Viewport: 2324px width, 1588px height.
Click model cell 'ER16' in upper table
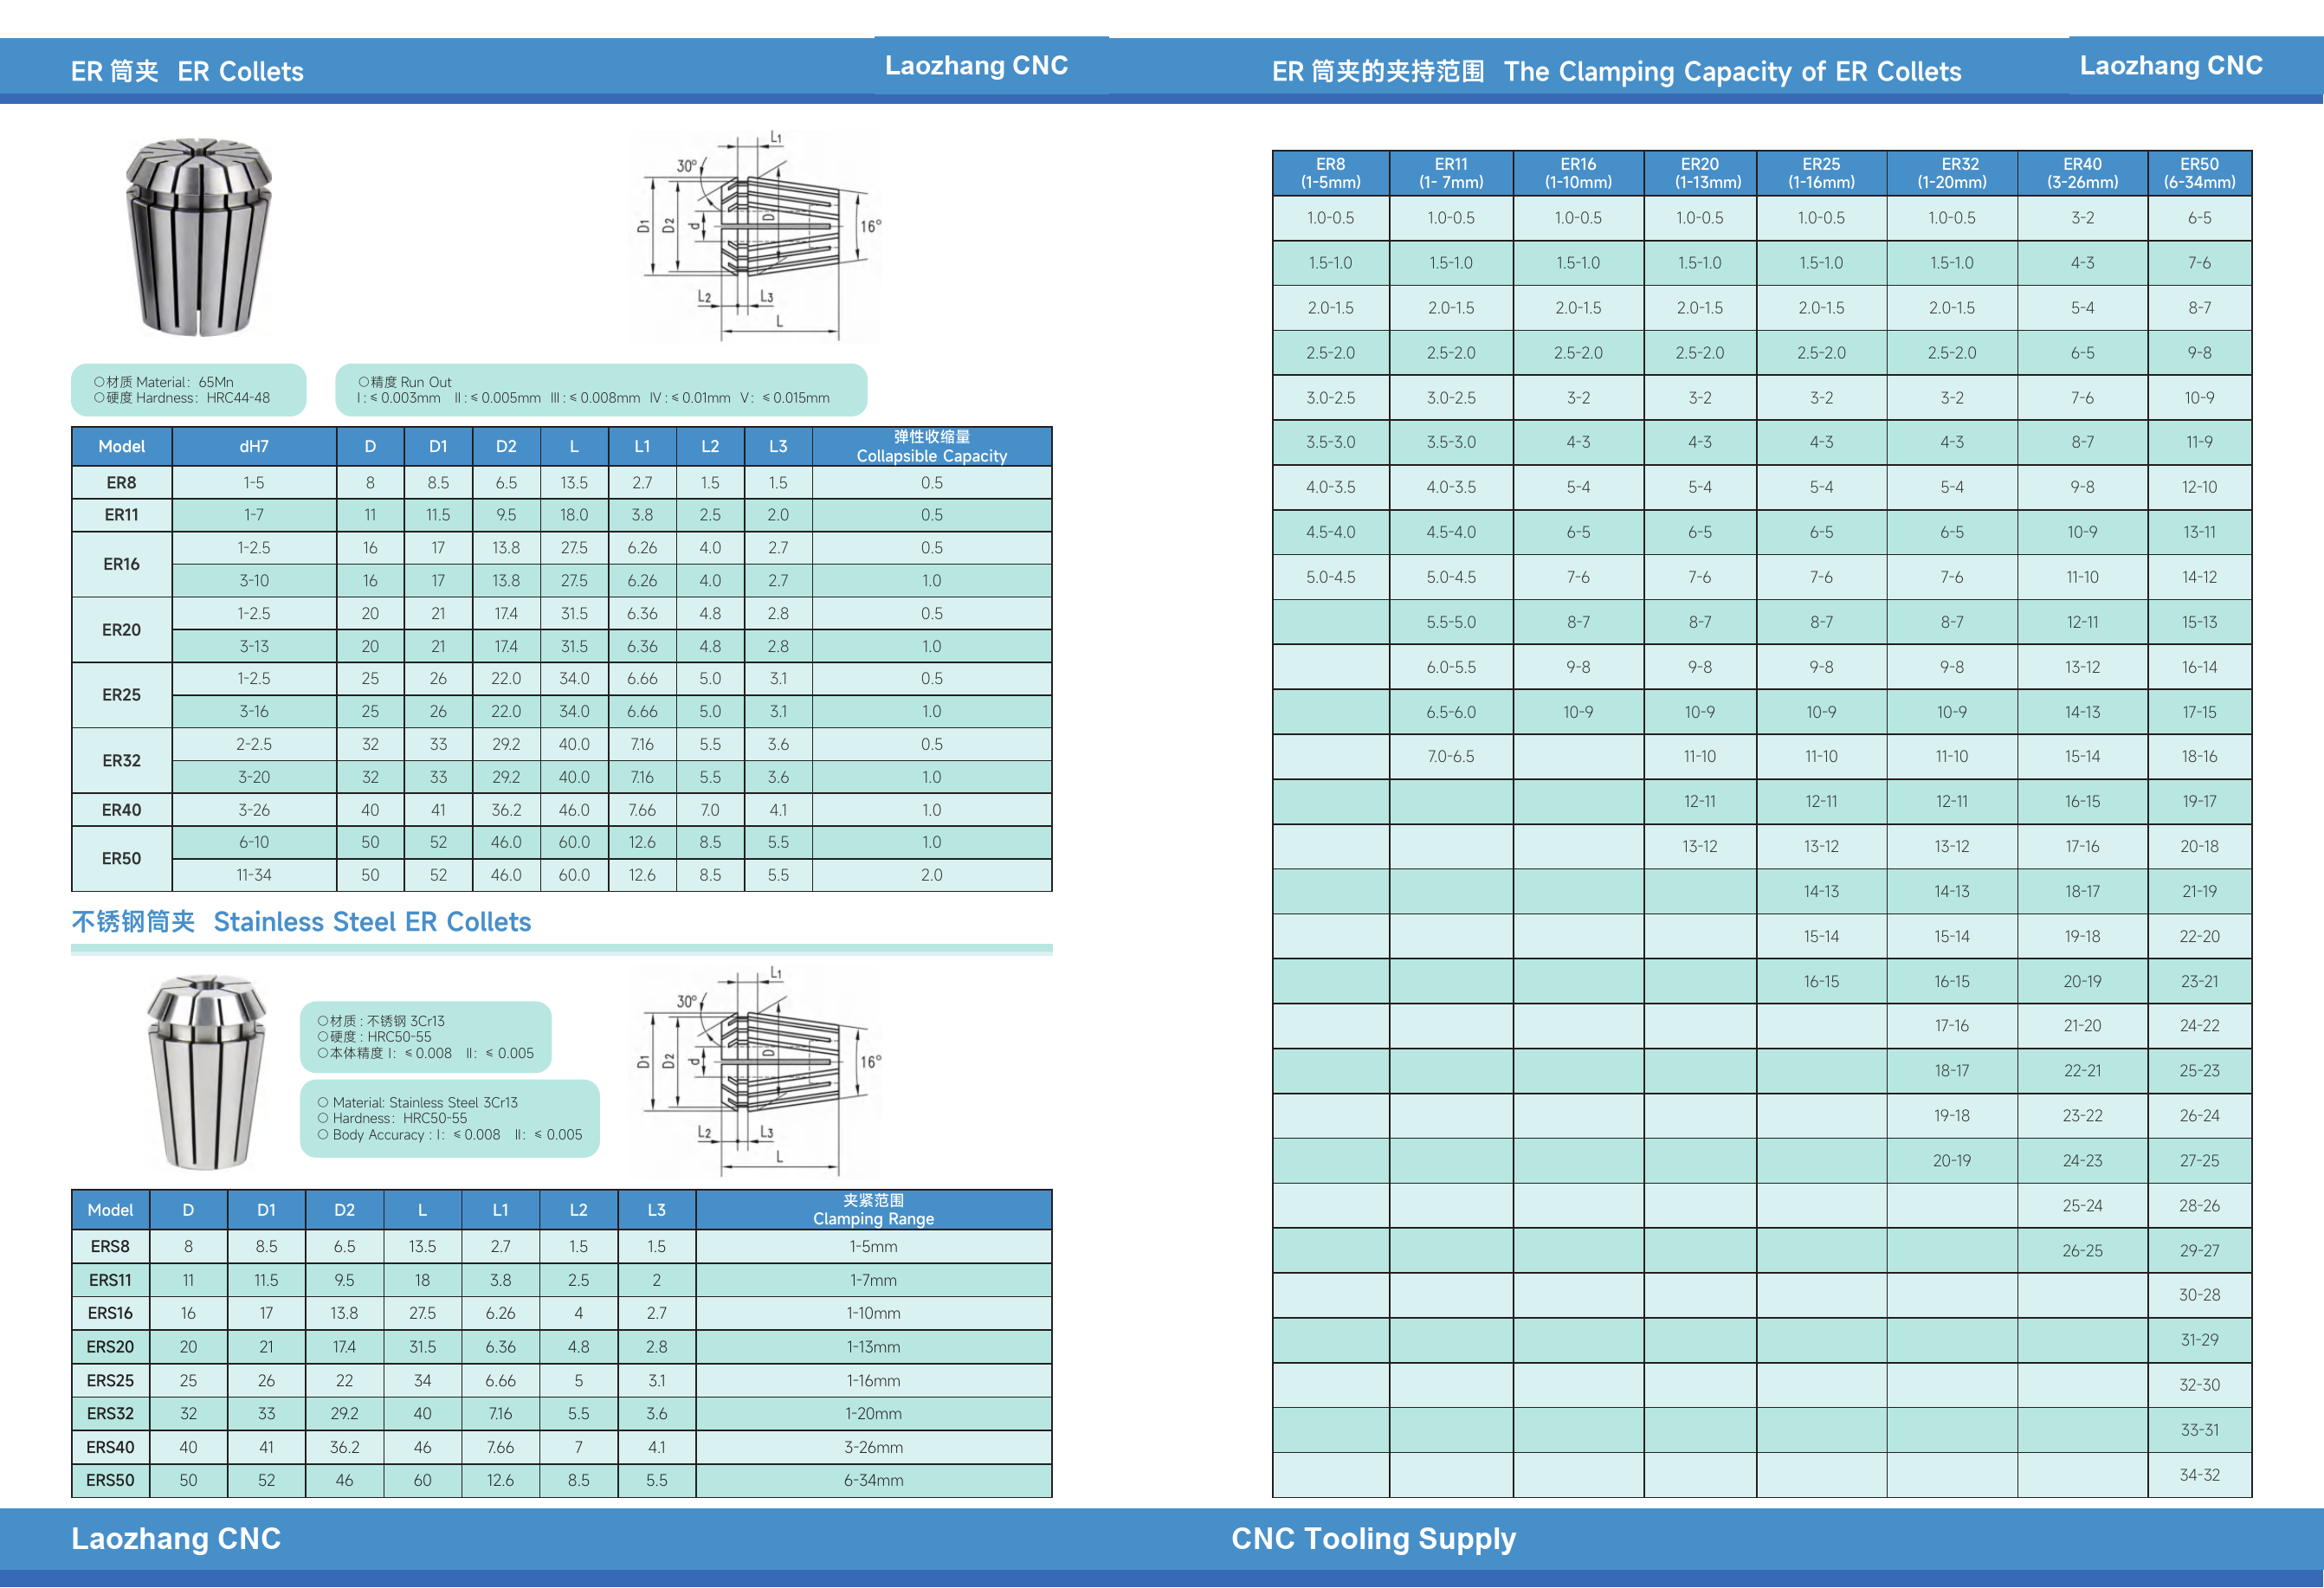122,564
